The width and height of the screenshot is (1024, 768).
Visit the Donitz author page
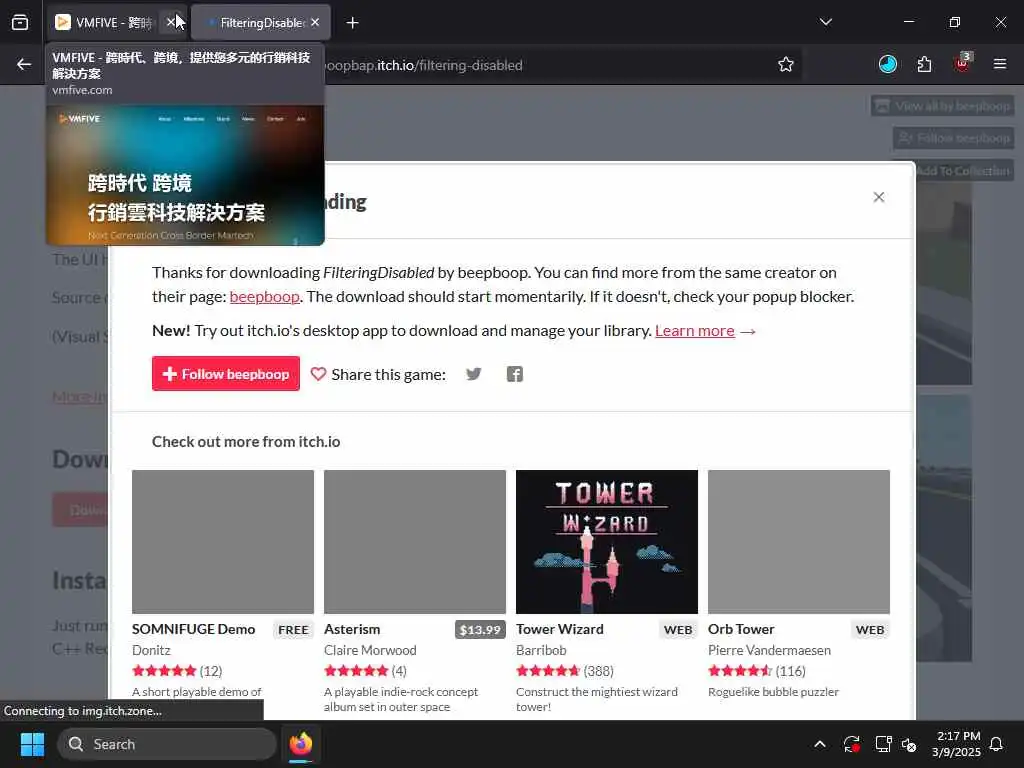[x=151, y=650]
